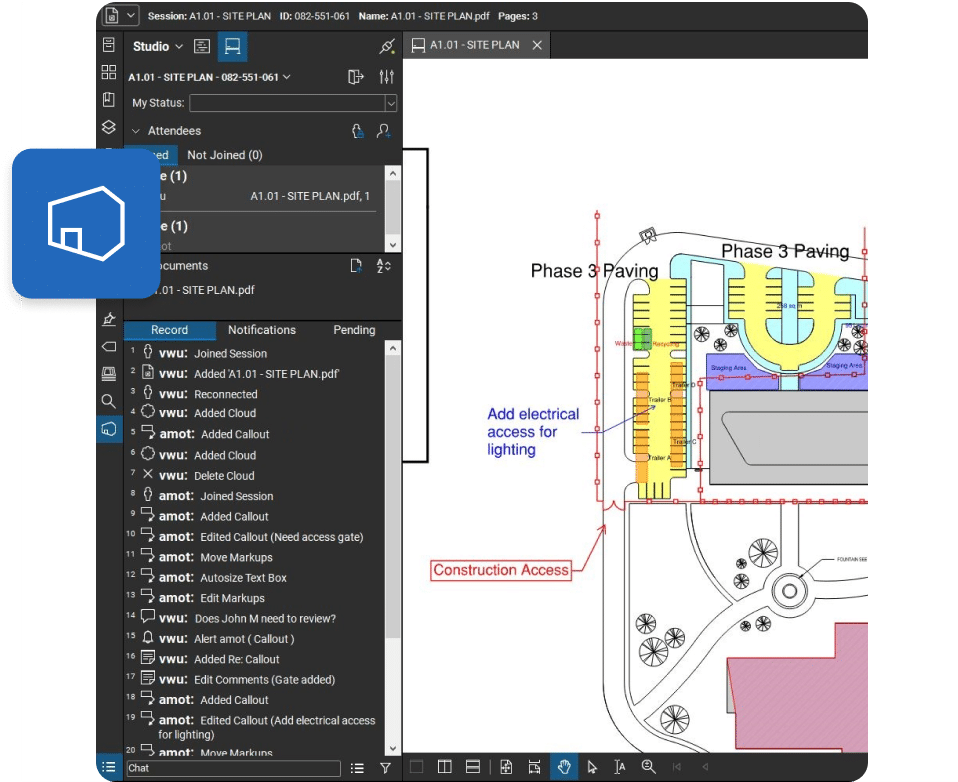Click the list icon beside Chat field
This screenshot has height=782, width=958.
pyautogui.click(x=357, y=768)
